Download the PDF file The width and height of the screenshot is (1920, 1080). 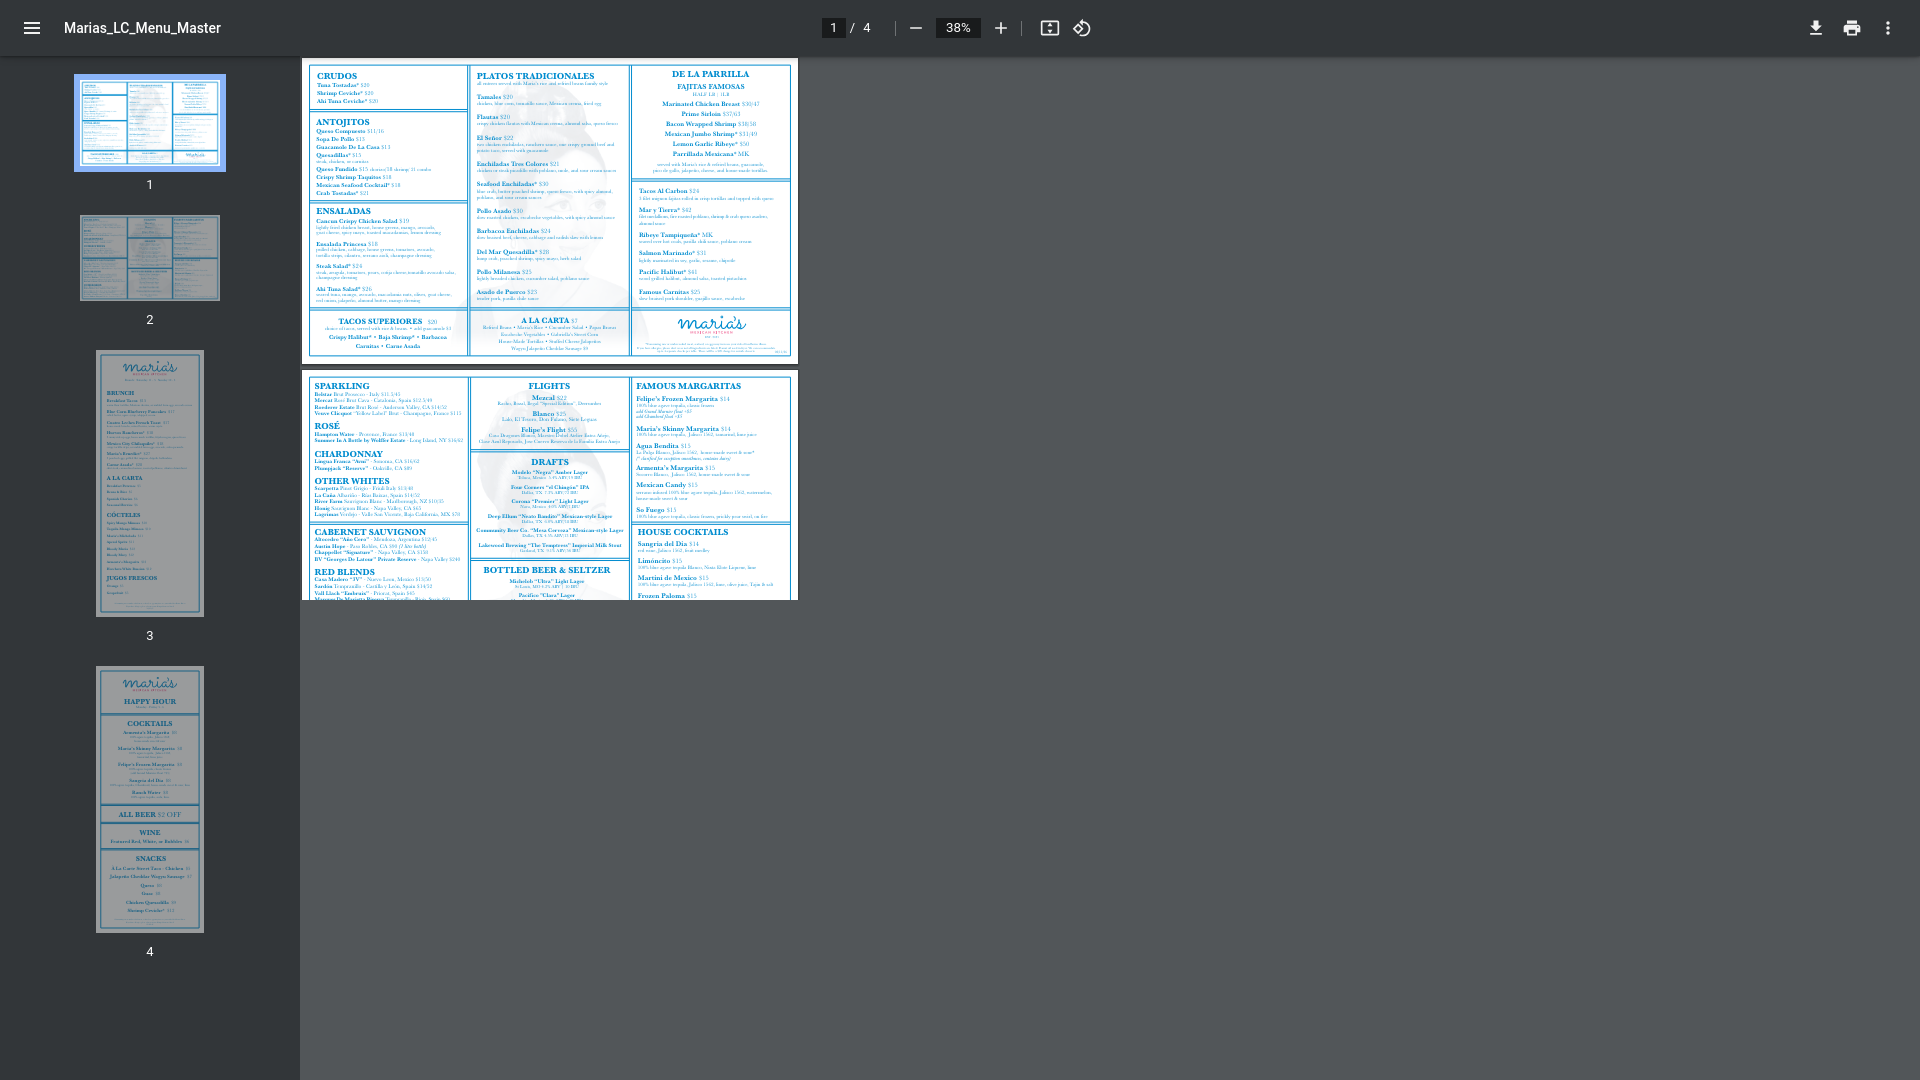(x=1816, y=28)
